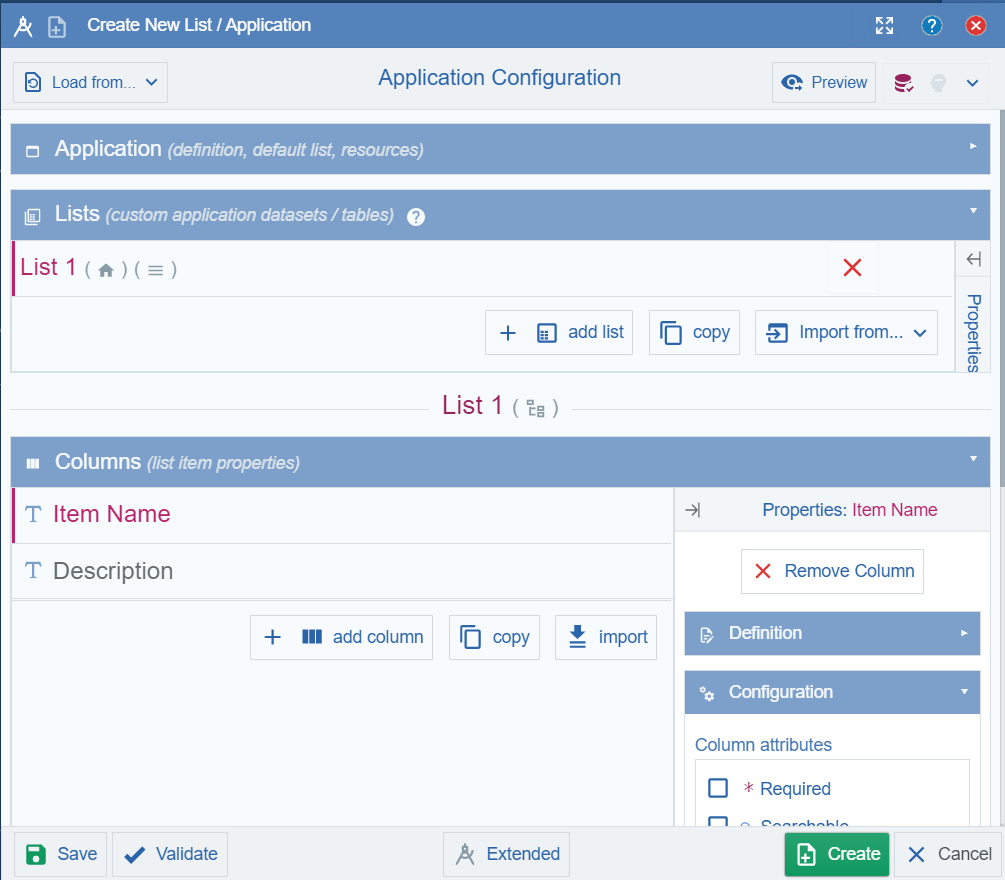Expand the Definition section for Item Name
Image resolution: width=1005 pixels, height=880 pixels.
(x=831, y=633)
